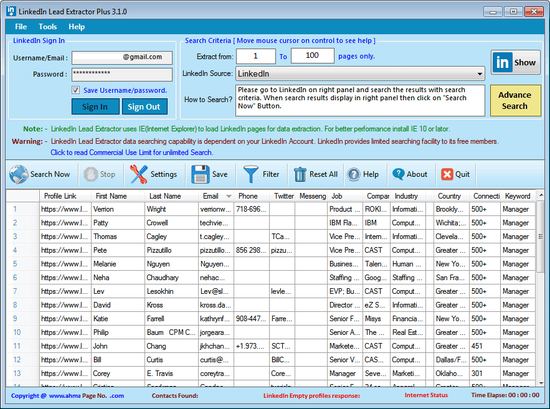Image resolution: width=550 pixels, height=409 pixels.
Task: Select first name cell 'Philip'
Action: click(118, 333)
